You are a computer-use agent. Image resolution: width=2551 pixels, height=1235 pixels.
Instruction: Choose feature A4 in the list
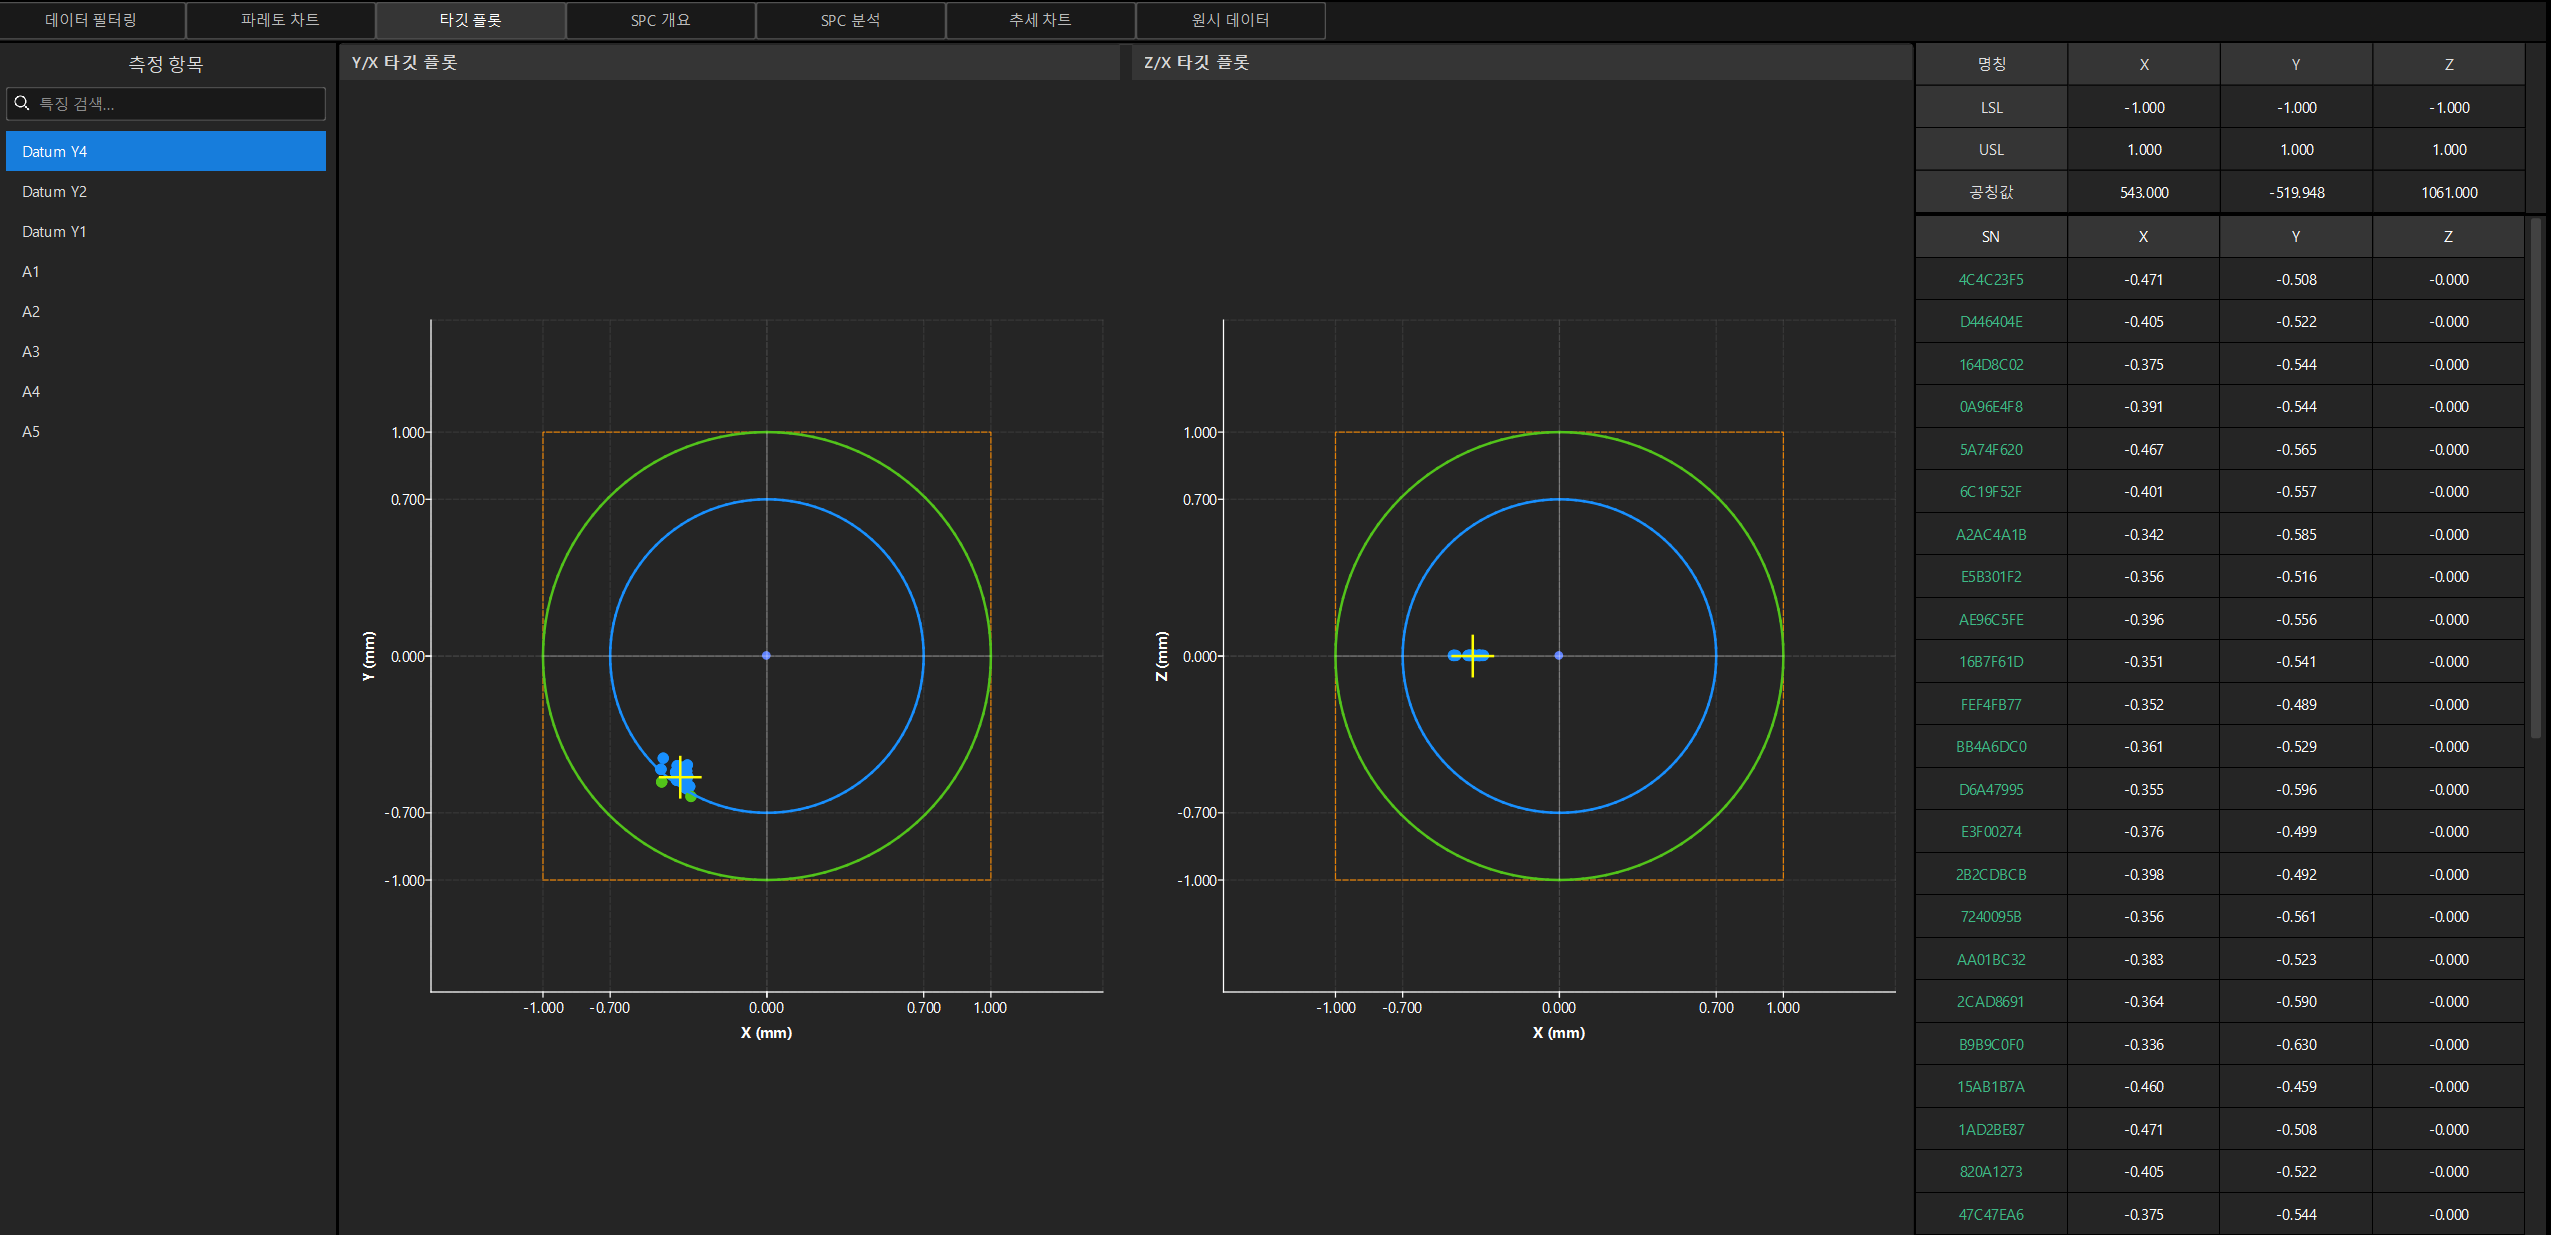(x=166, y=391)
